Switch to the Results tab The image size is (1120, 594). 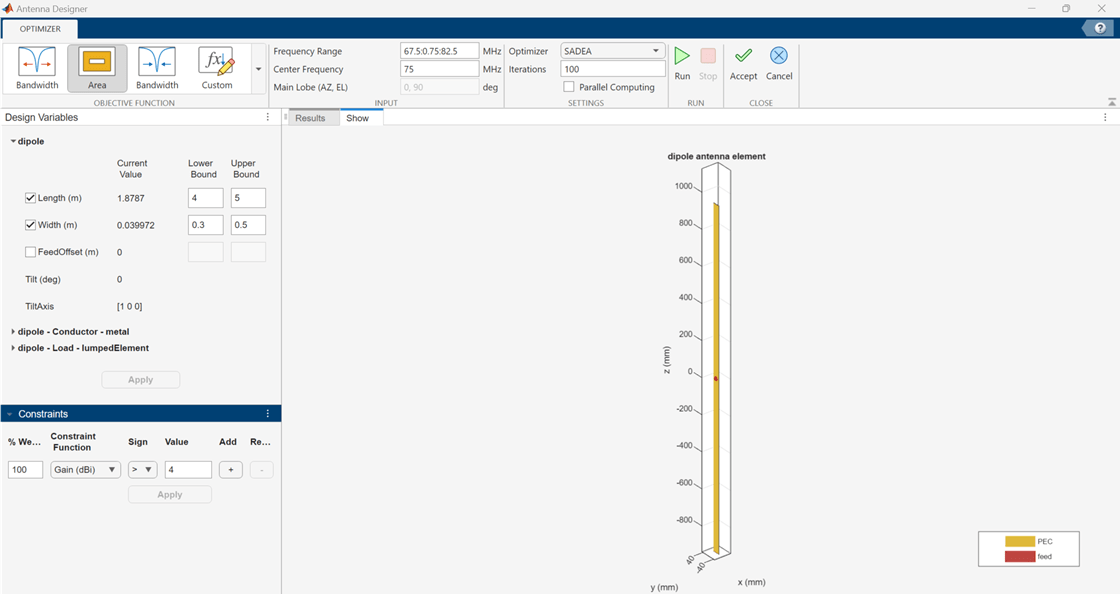pos(310,118)
